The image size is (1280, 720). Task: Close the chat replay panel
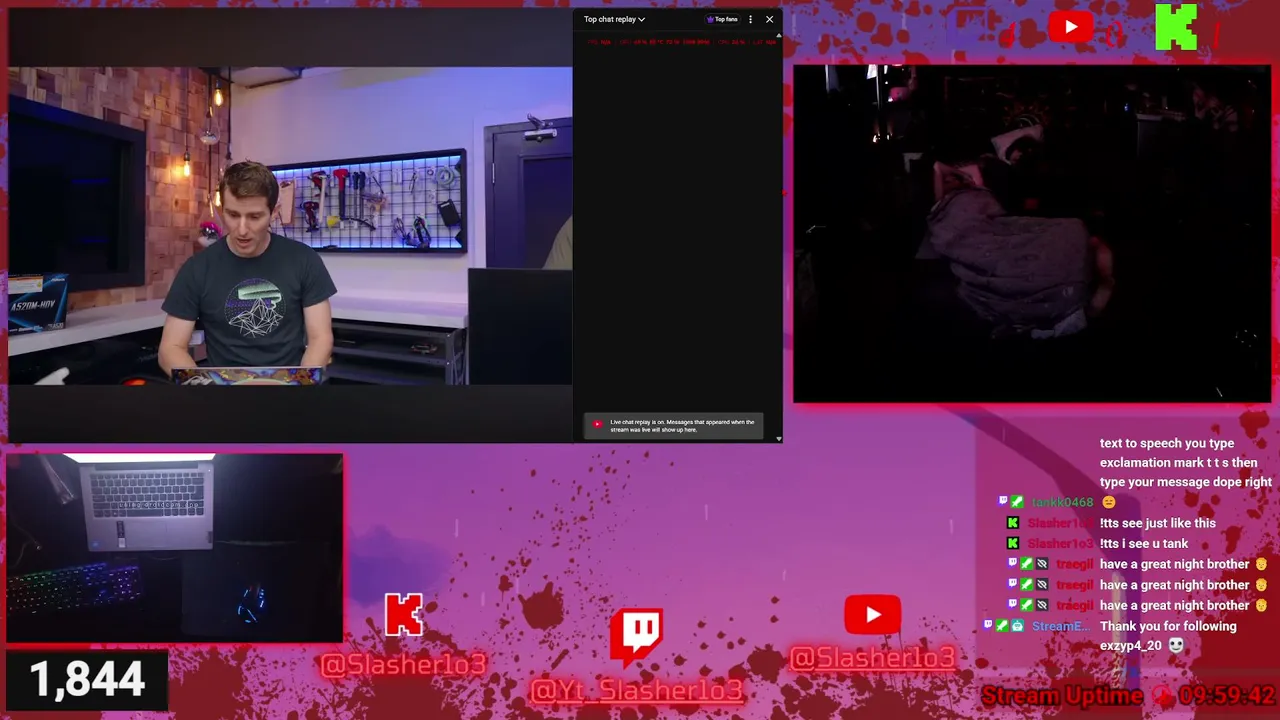coord(769,19)
